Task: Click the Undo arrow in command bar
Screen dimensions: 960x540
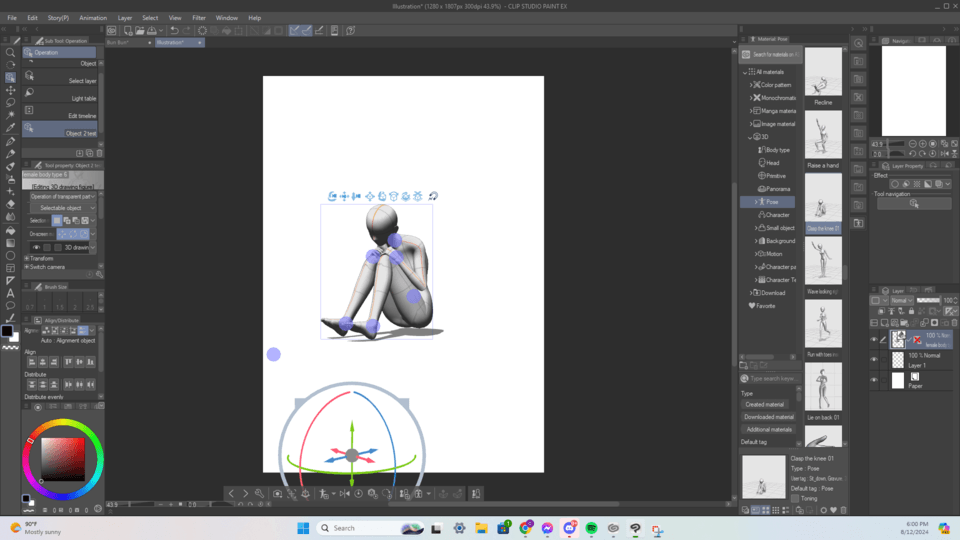Action: click(174, 30)
